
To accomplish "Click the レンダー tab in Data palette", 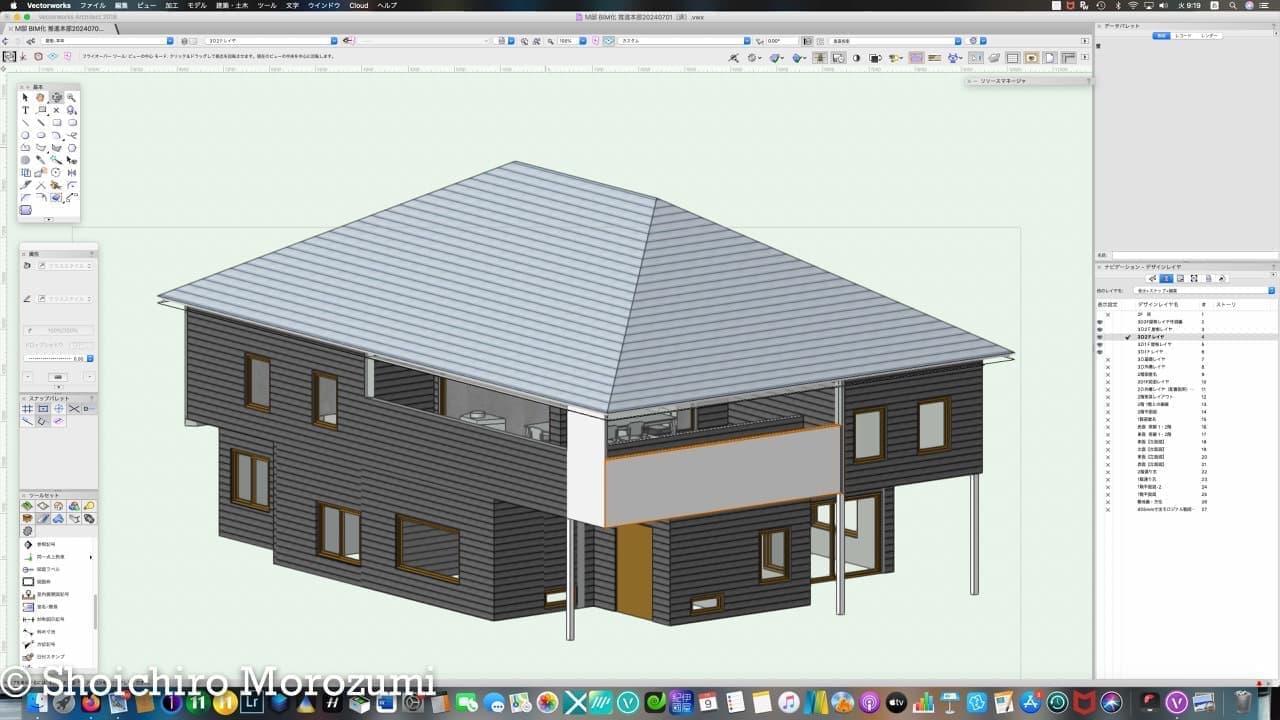I will [x=1209, y=35].
